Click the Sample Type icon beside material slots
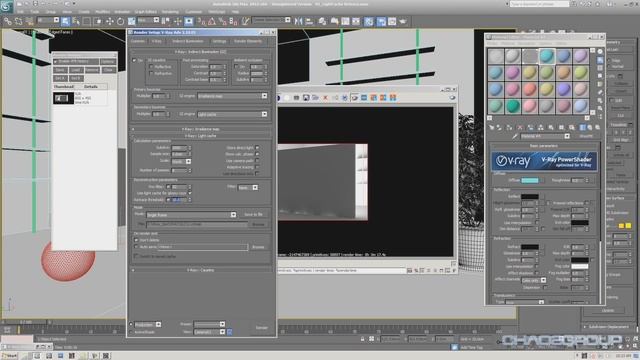This screenshot has width=640, height=360. tap(600, 51)
